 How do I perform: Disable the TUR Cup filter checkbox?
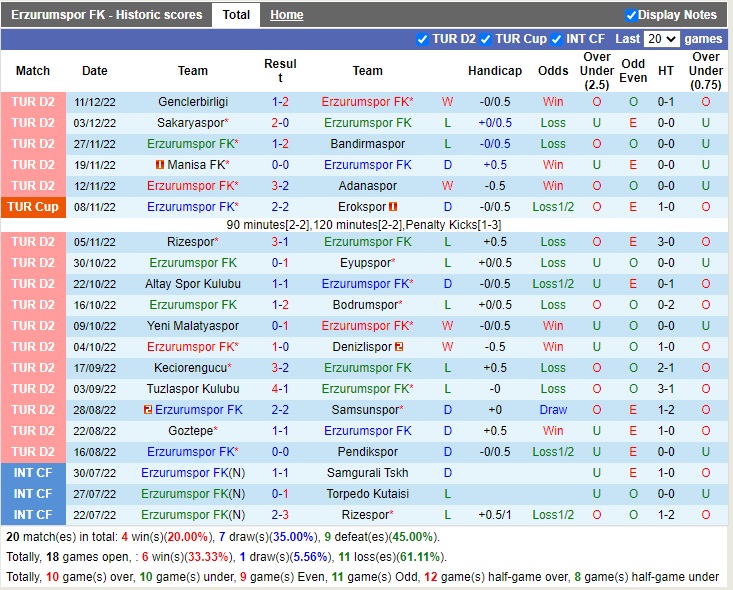pos(485,39)
